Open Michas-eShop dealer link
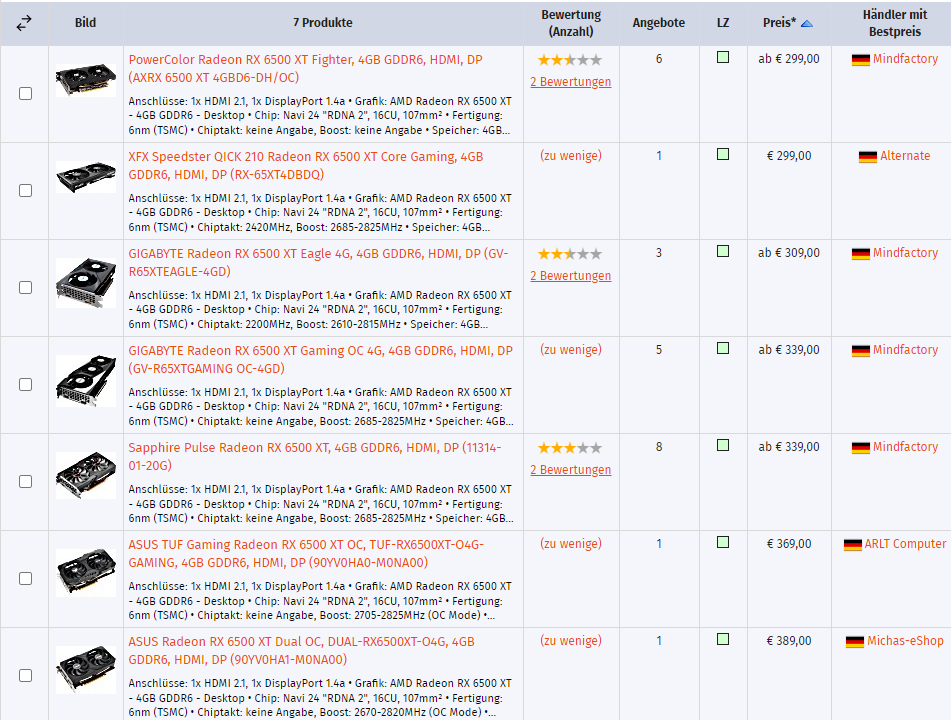Screen dimensions: 951x720 [x=906, y=641]
